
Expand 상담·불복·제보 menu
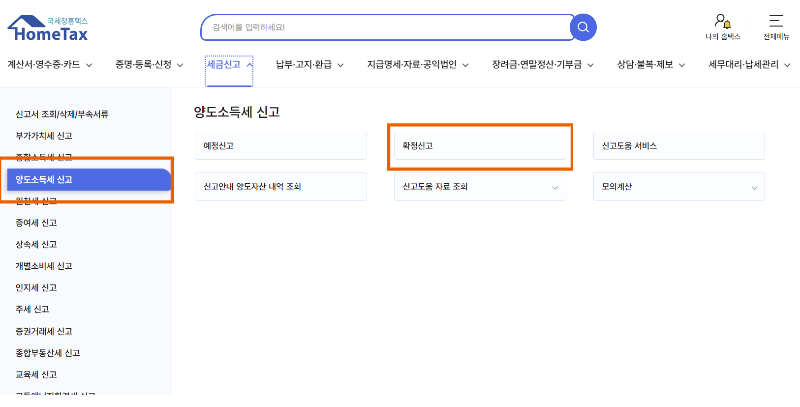coord(651,65)
